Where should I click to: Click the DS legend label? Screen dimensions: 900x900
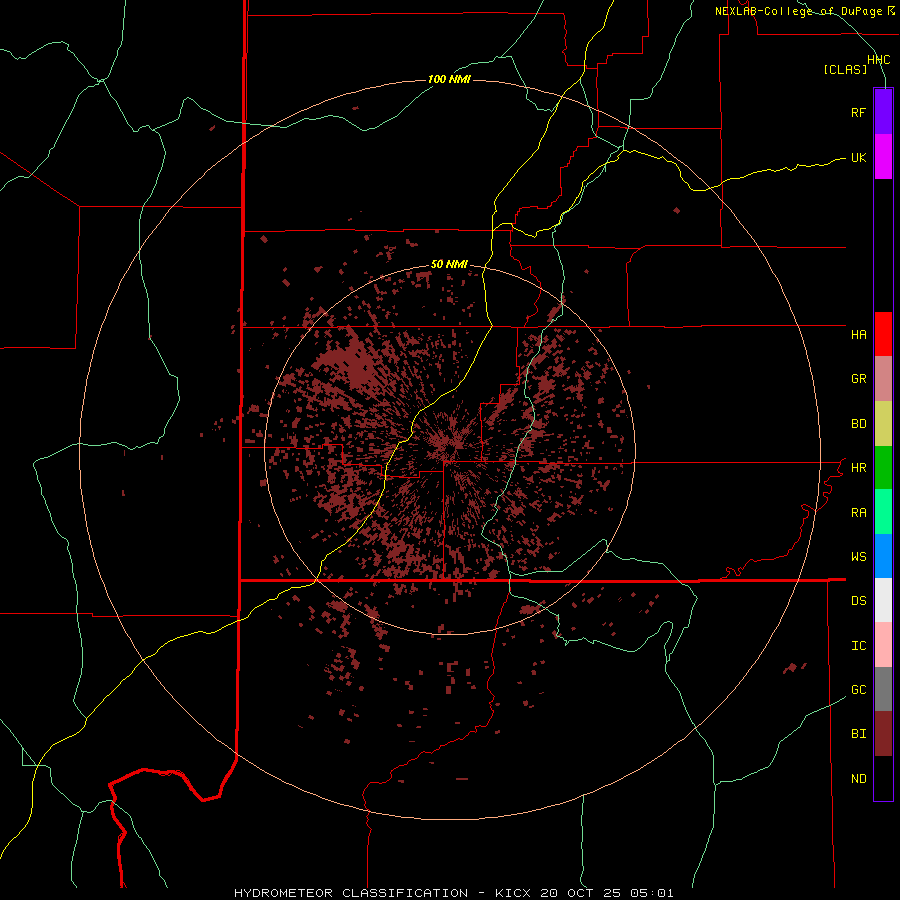(x=858, y=601)
